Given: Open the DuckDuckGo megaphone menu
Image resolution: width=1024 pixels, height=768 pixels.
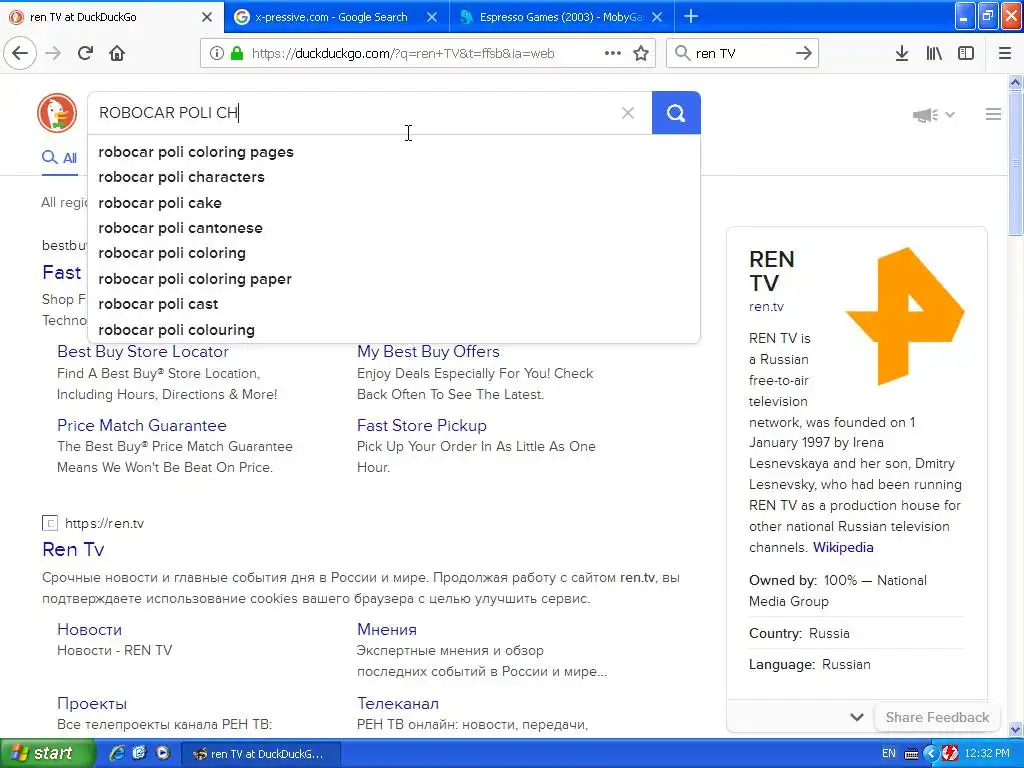Looking at the screenshot, I should tap(933, 115).
